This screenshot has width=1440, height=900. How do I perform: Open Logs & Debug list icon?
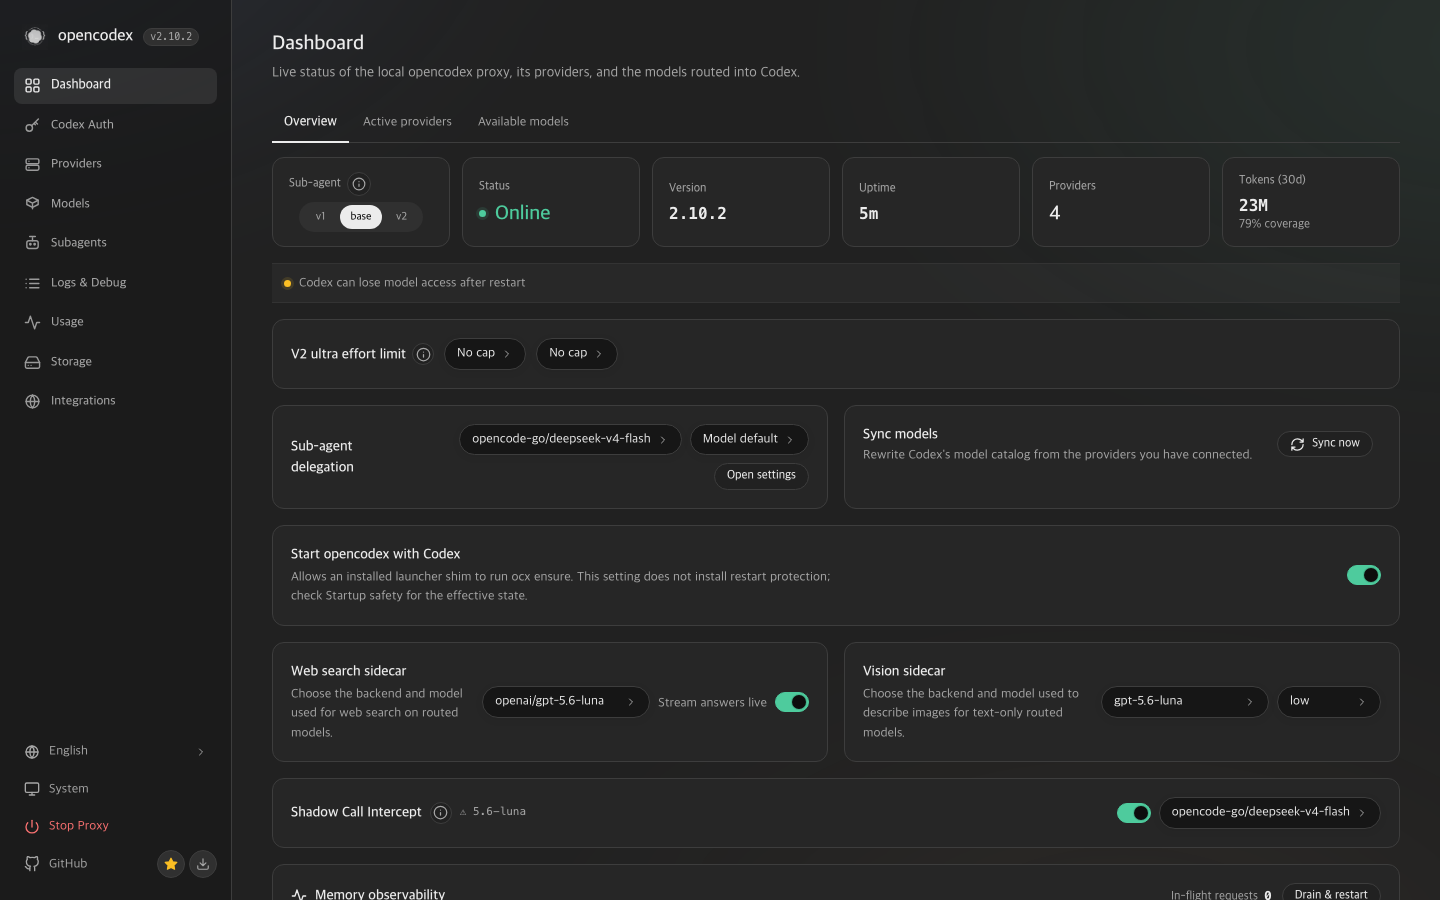32,283
